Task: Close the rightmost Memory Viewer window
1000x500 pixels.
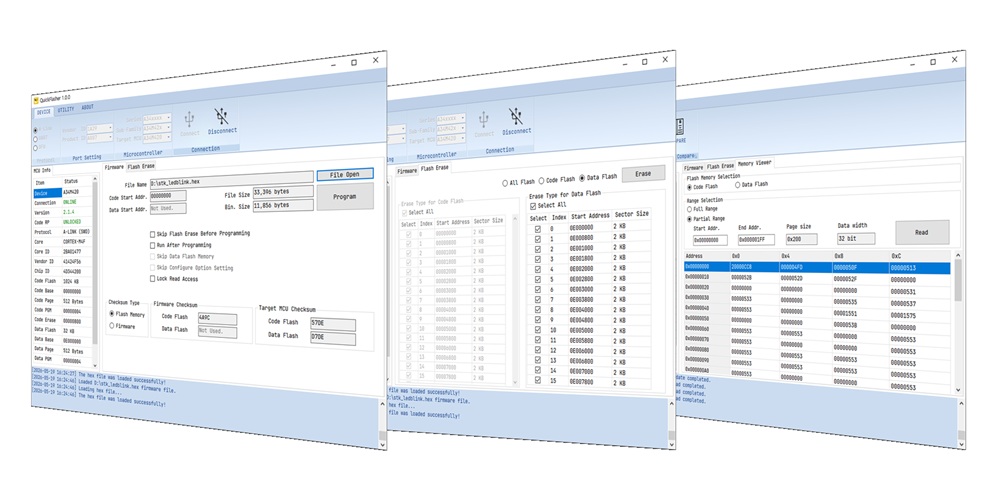Action: 955,59
